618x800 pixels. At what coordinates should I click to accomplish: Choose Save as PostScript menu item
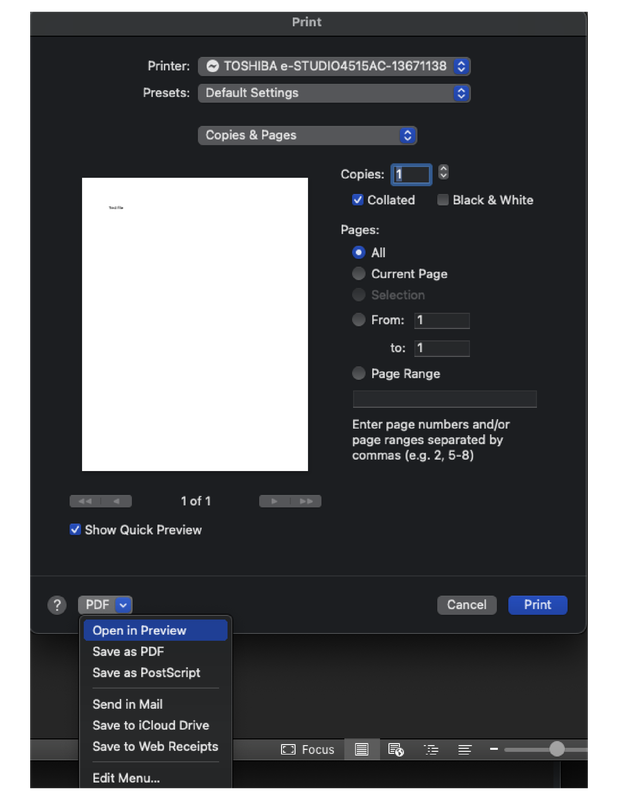[156, 672]
